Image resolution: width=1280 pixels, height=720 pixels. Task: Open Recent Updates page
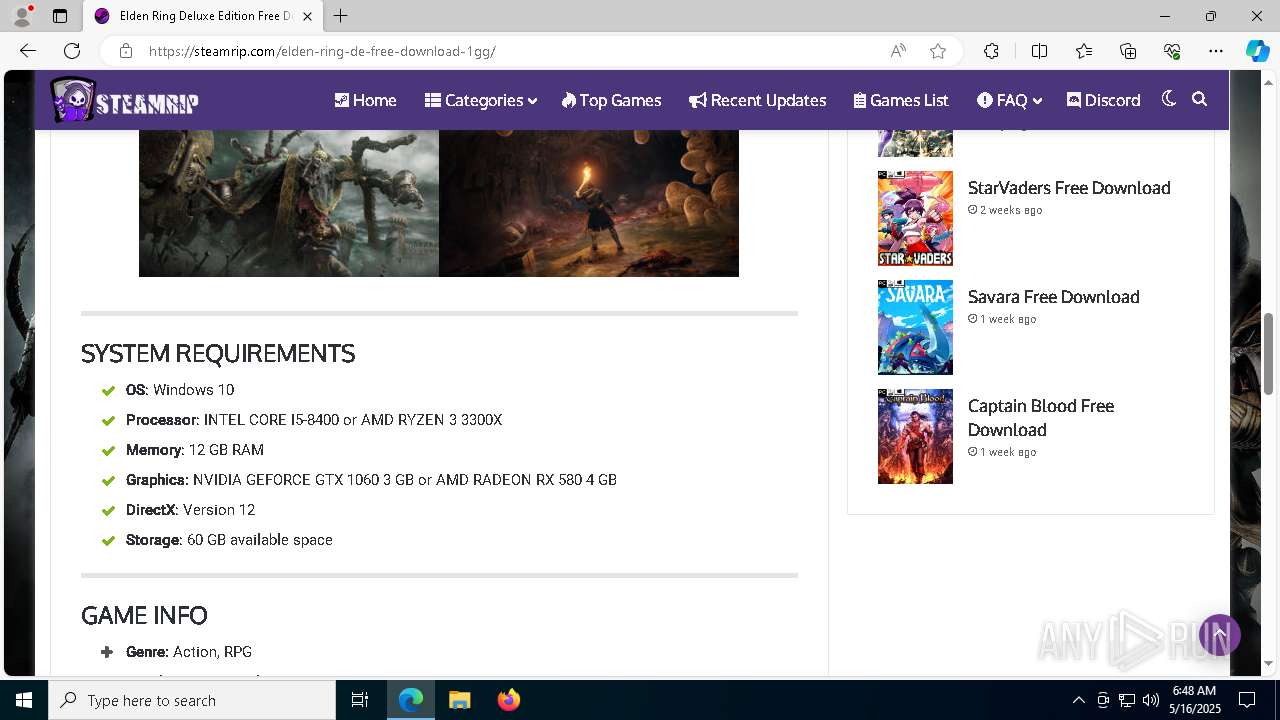tap(757, 100)
